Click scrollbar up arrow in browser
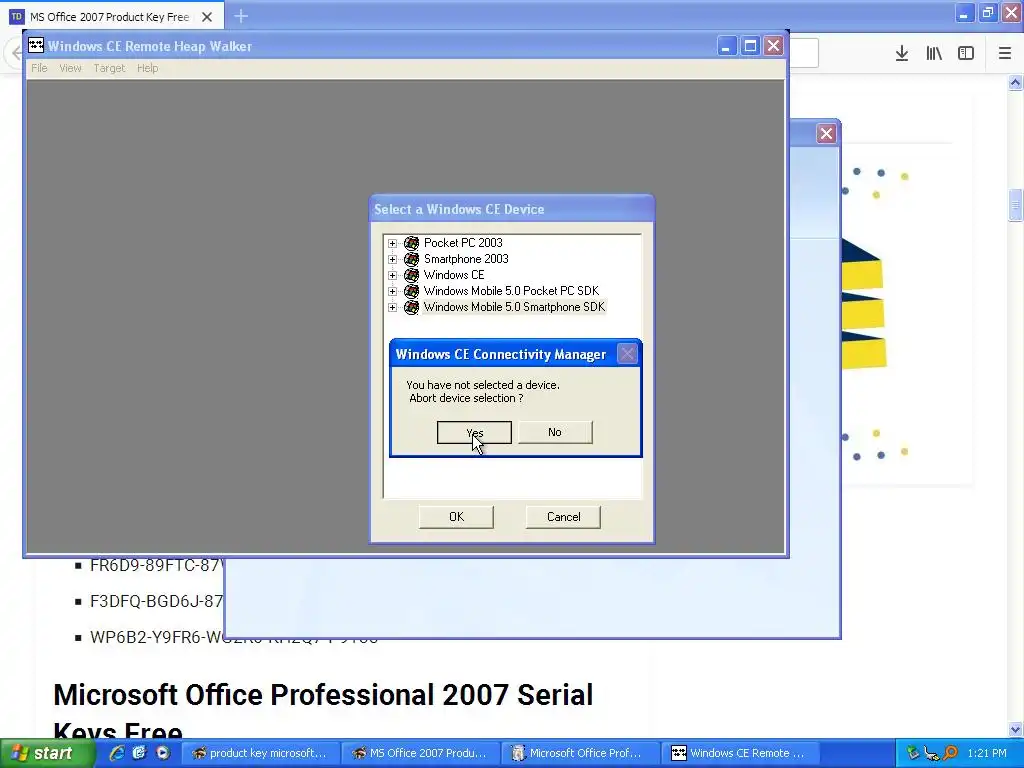The height and width of the screenshot is (768, 1024). 1016,82
